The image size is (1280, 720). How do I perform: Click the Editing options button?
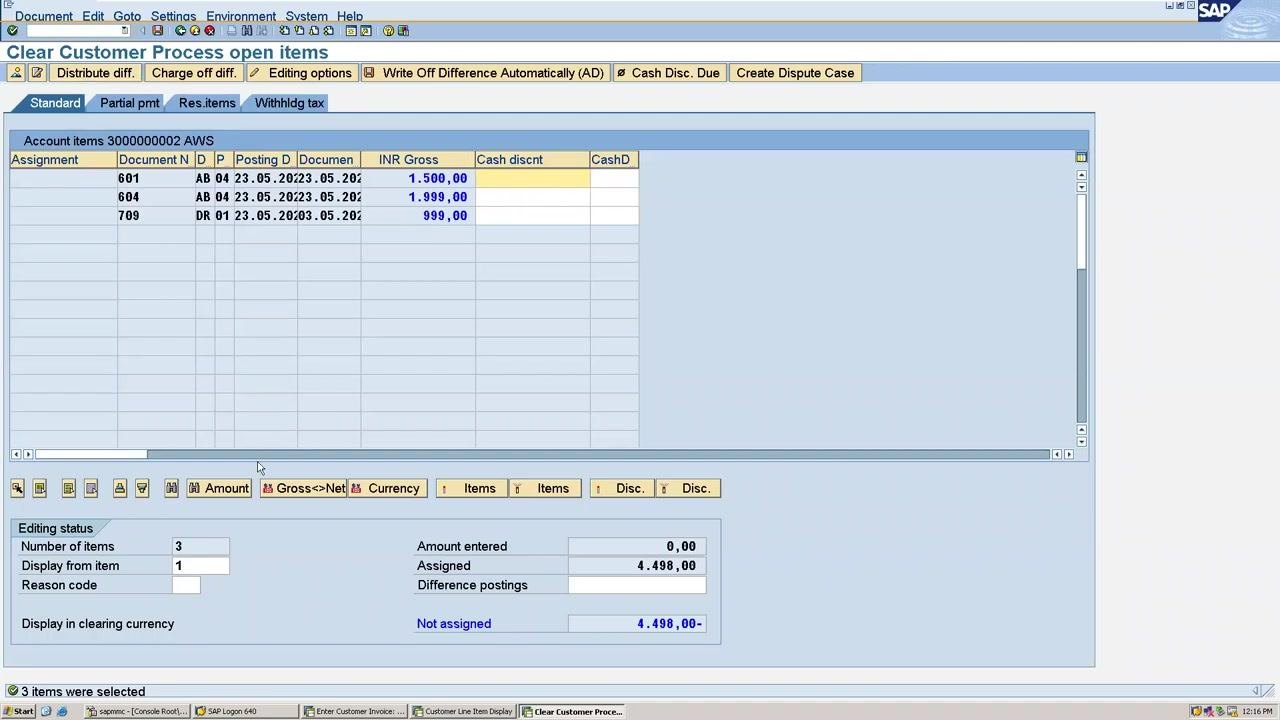[x=300, y=73]
